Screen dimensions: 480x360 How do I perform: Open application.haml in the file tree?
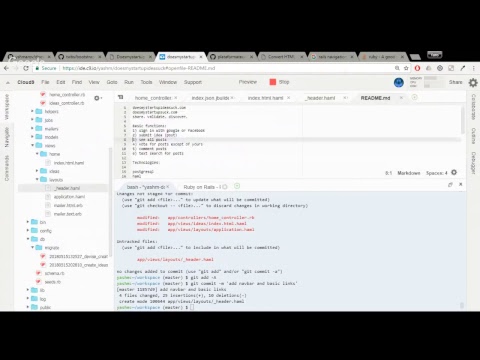(69, 197)
